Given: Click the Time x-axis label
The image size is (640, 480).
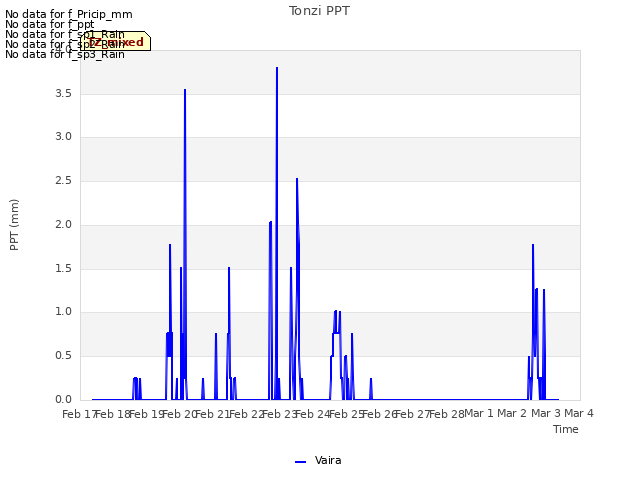Looking at the screenshot, I should tap(566, 429).
